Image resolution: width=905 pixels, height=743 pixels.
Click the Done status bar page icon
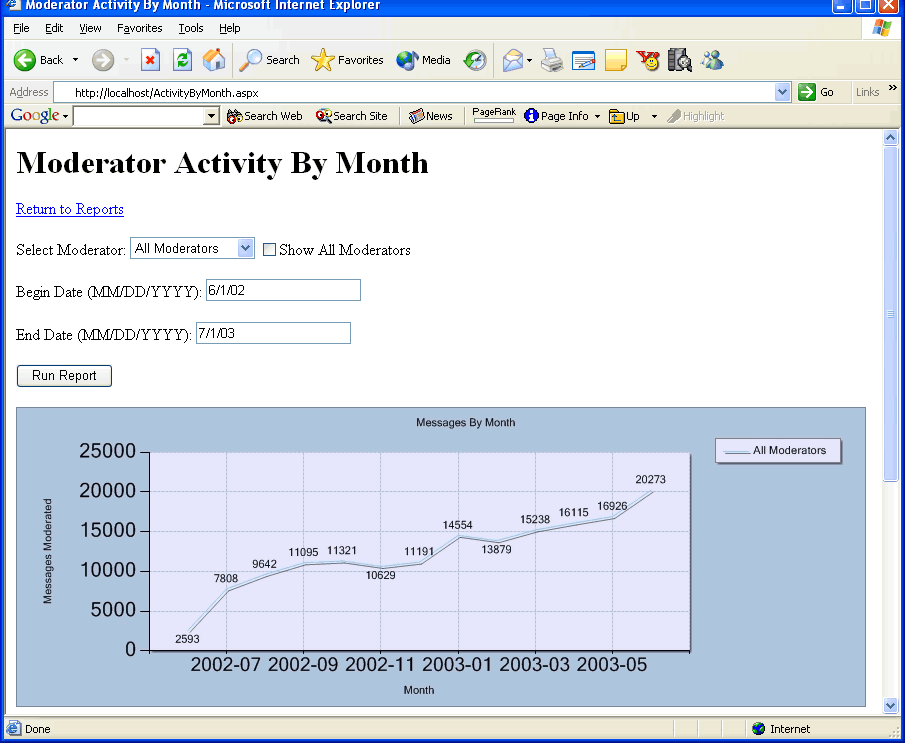[x=14, y=729]
